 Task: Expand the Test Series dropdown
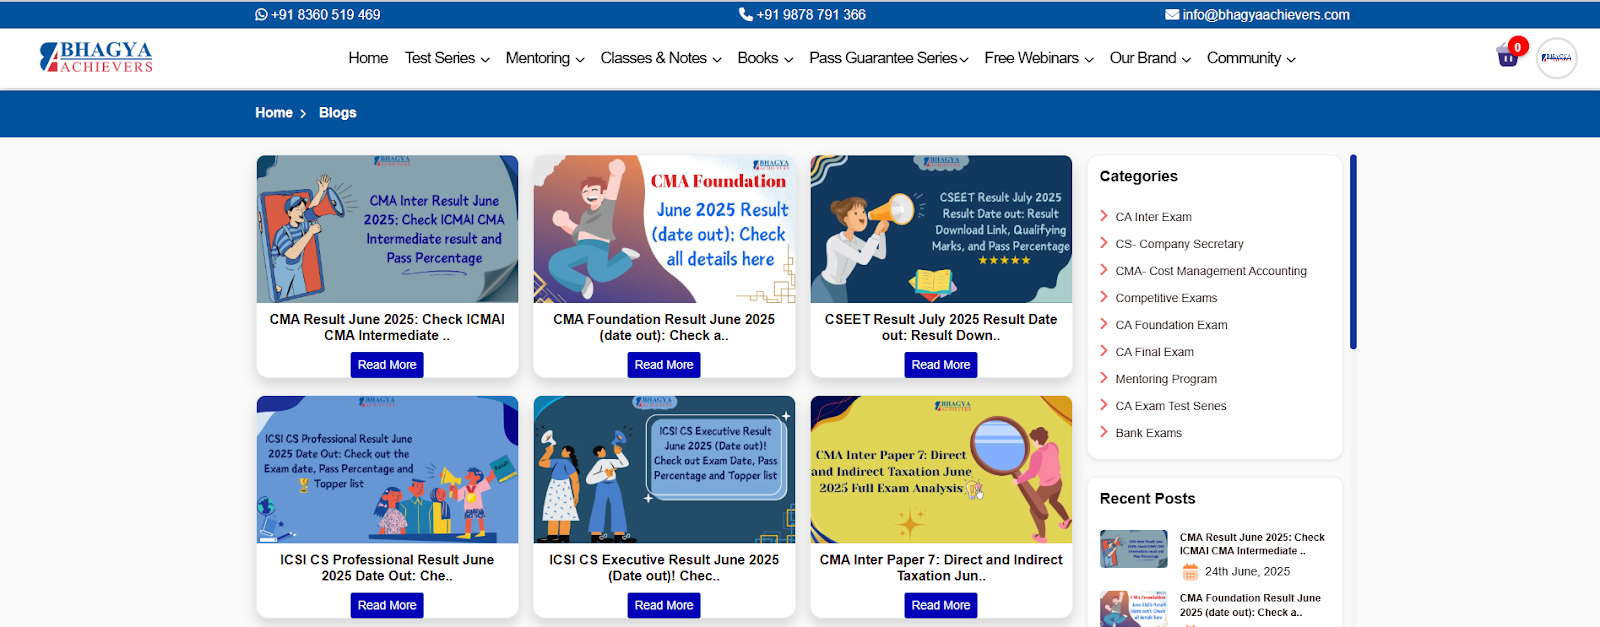(x=447, y=58)
